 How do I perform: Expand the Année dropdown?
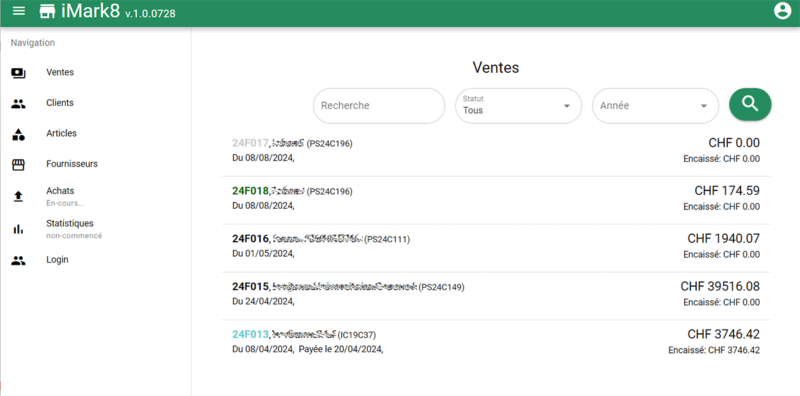point(655,106)
